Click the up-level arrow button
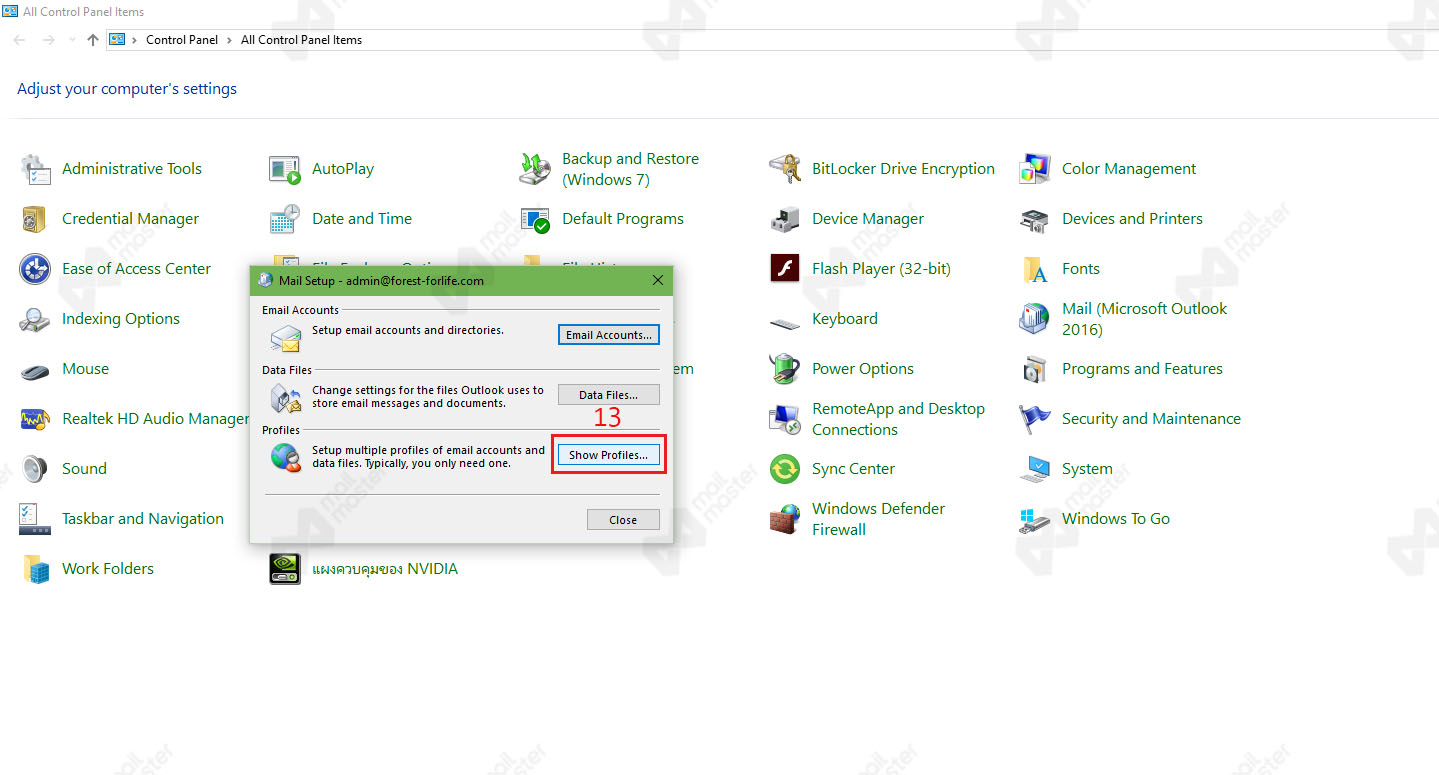Viewport: 1439px width, 775px height. [93, 40]
